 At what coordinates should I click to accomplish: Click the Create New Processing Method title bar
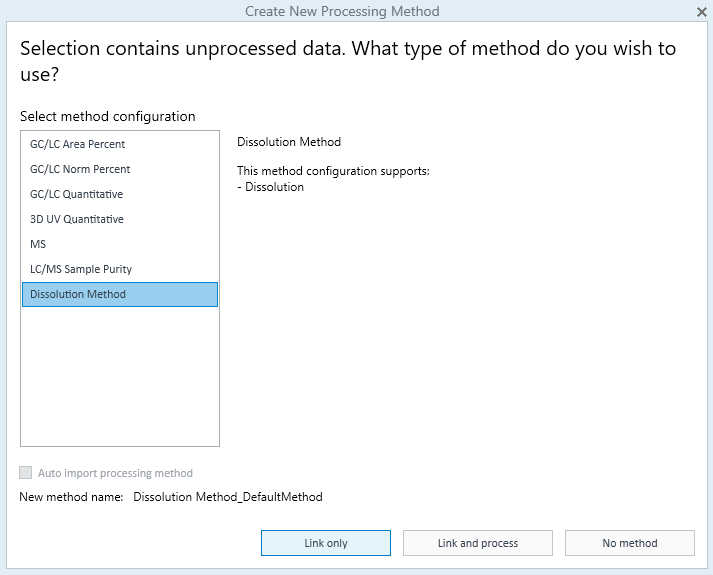pos(342,12)
